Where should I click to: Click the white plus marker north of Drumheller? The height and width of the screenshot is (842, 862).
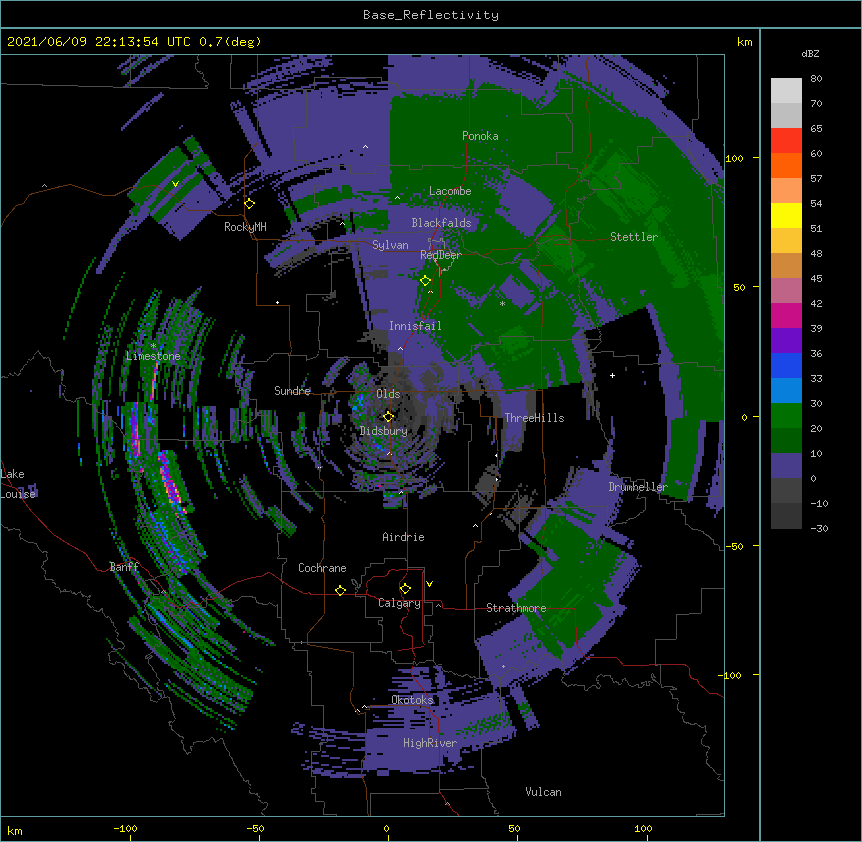tap(612, 375)
